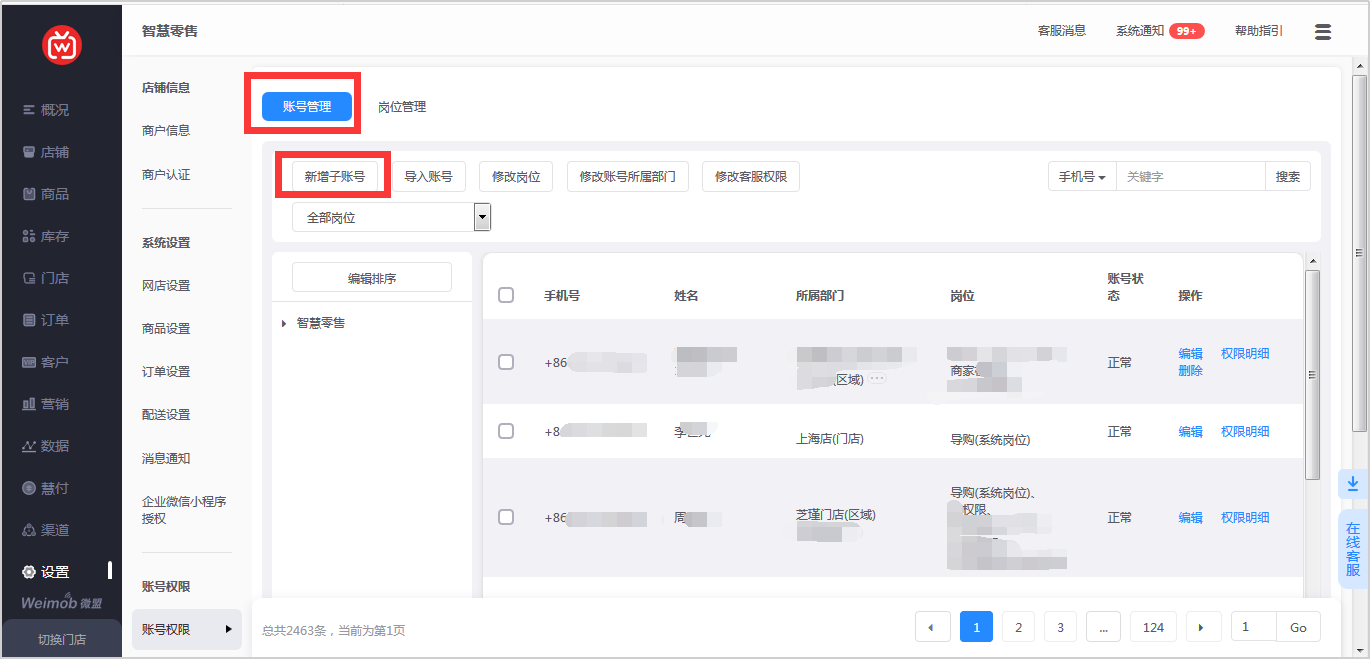1372x661 pixels.
Task: Open 订单 orders section in sidebar
Action: tap(46, 320)
